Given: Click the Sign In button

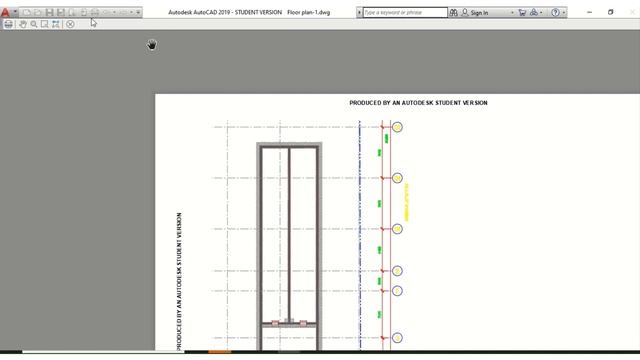Looking at the screenshot, I should pyautogui.click(x=475, y=13).
